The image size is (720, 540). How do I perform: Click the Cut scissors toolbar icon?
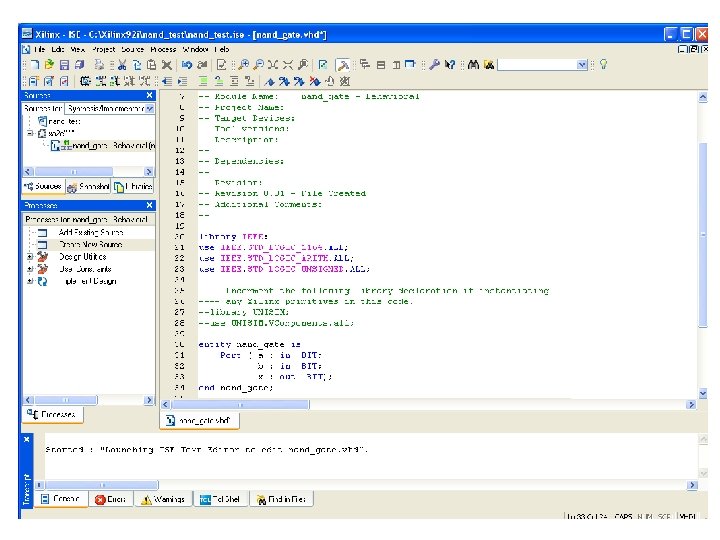(123, 64)
